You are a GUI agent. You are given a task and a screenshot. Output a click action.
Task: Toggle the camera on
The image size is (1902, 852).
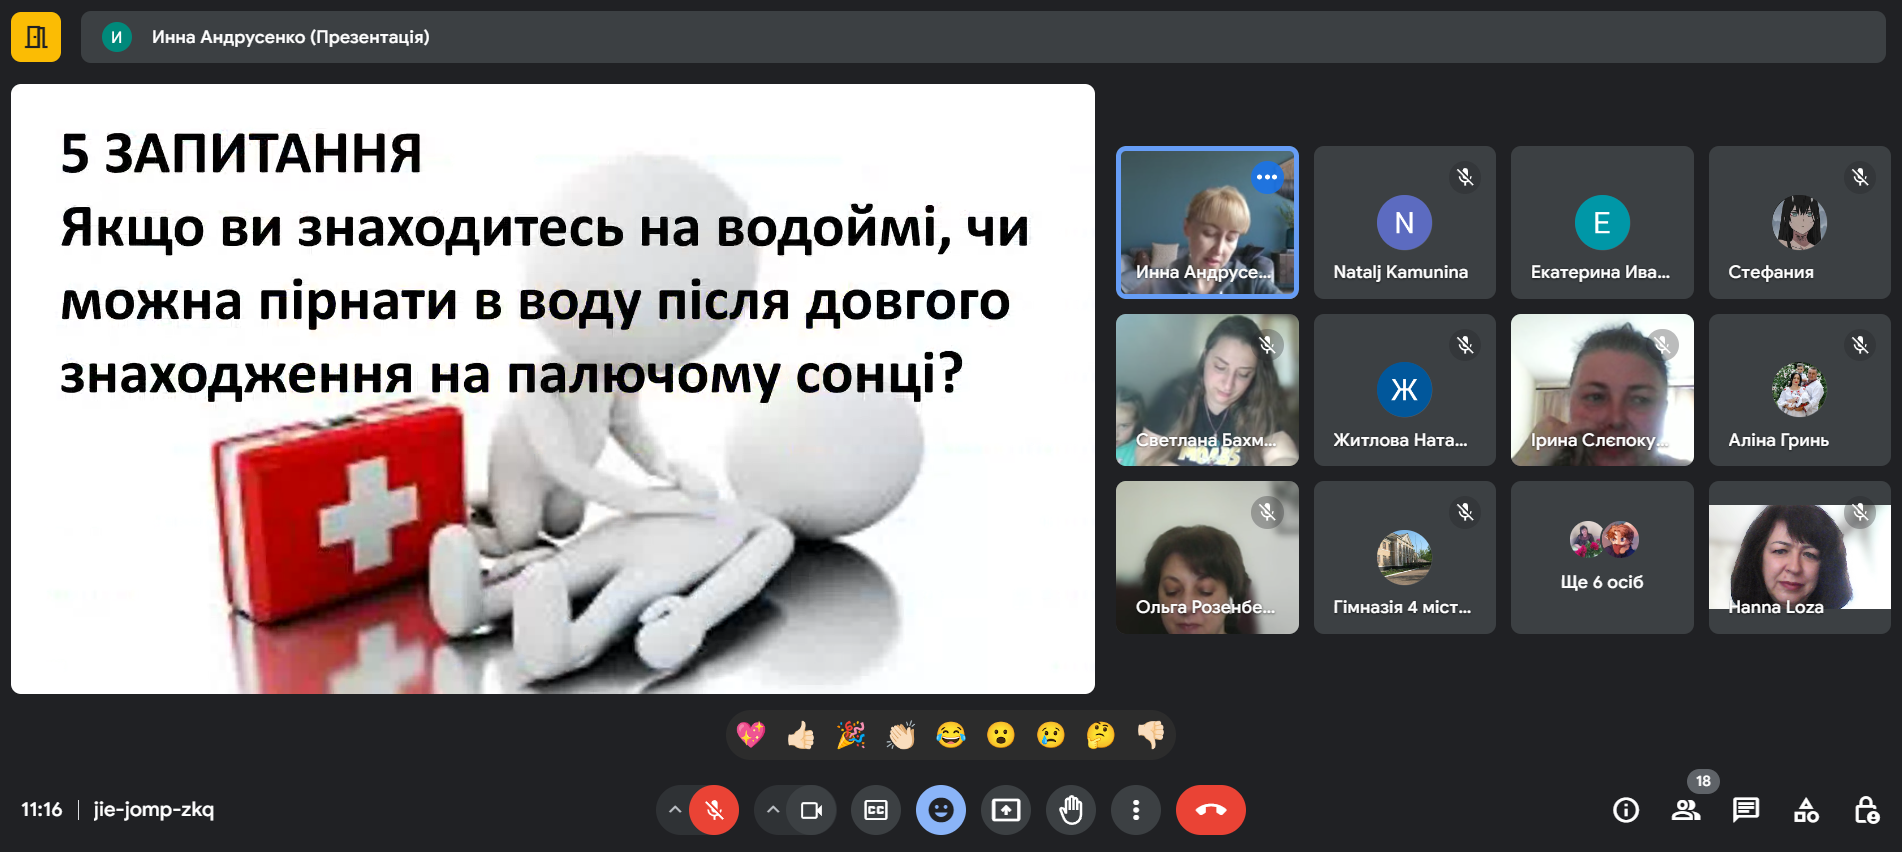[811, 810]
